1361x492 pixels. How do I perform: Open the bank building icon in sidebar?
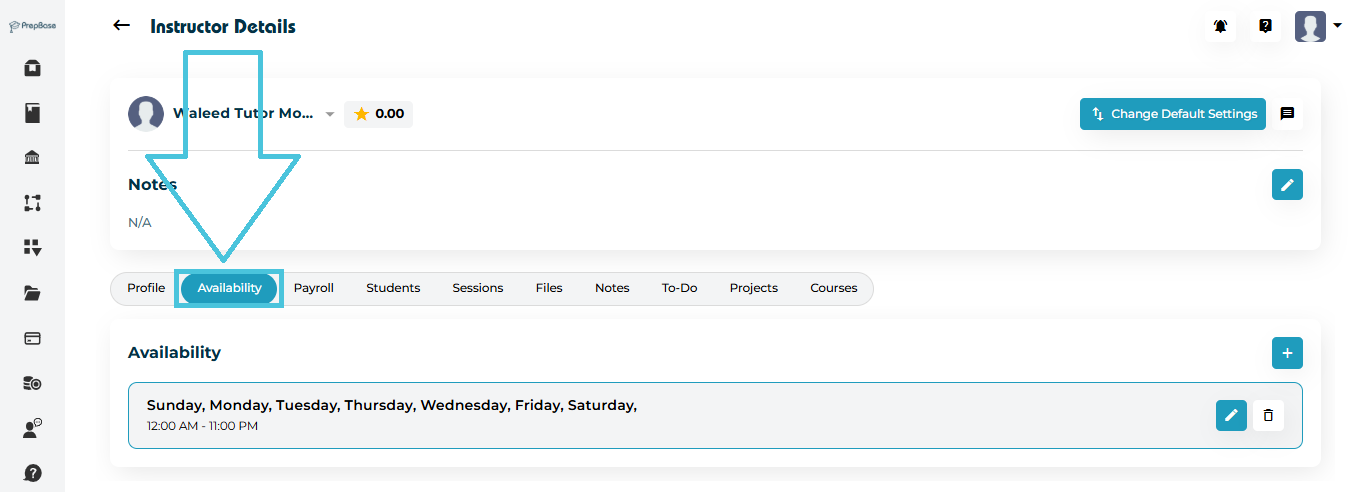(32, 158)
